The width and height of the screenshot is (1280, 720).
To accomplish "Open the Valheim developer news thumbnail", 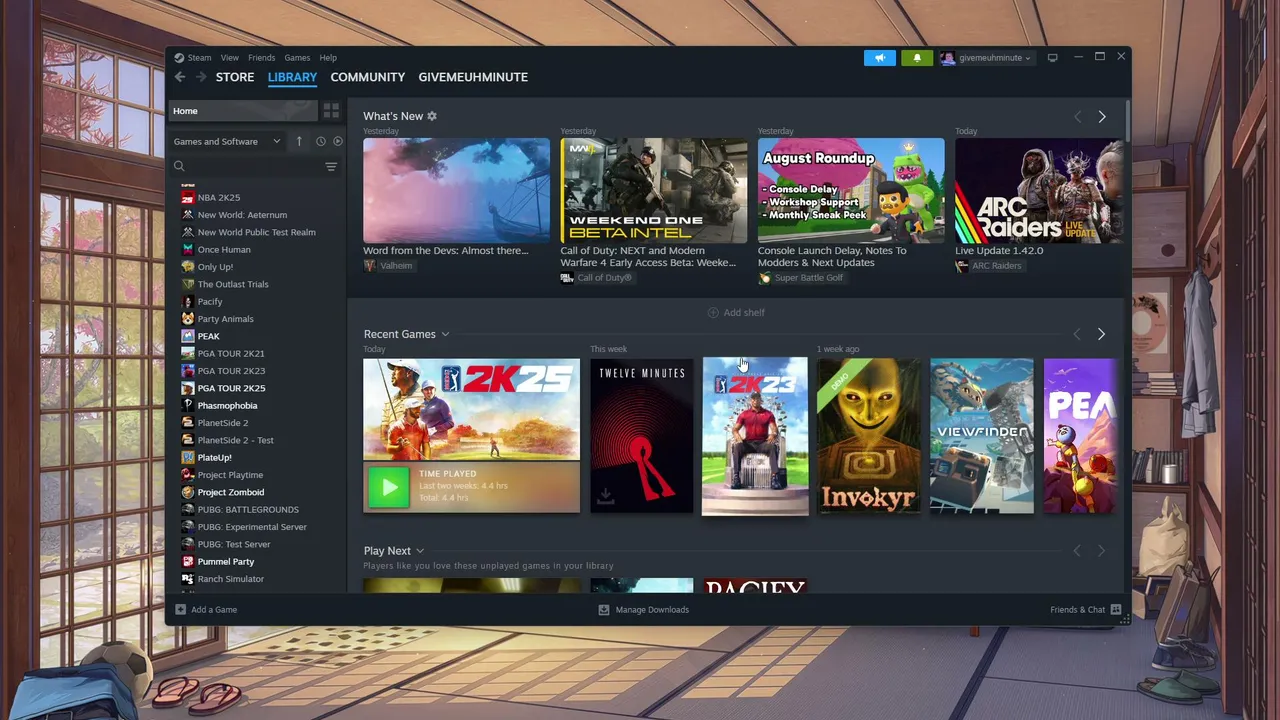I will (456, 190).
